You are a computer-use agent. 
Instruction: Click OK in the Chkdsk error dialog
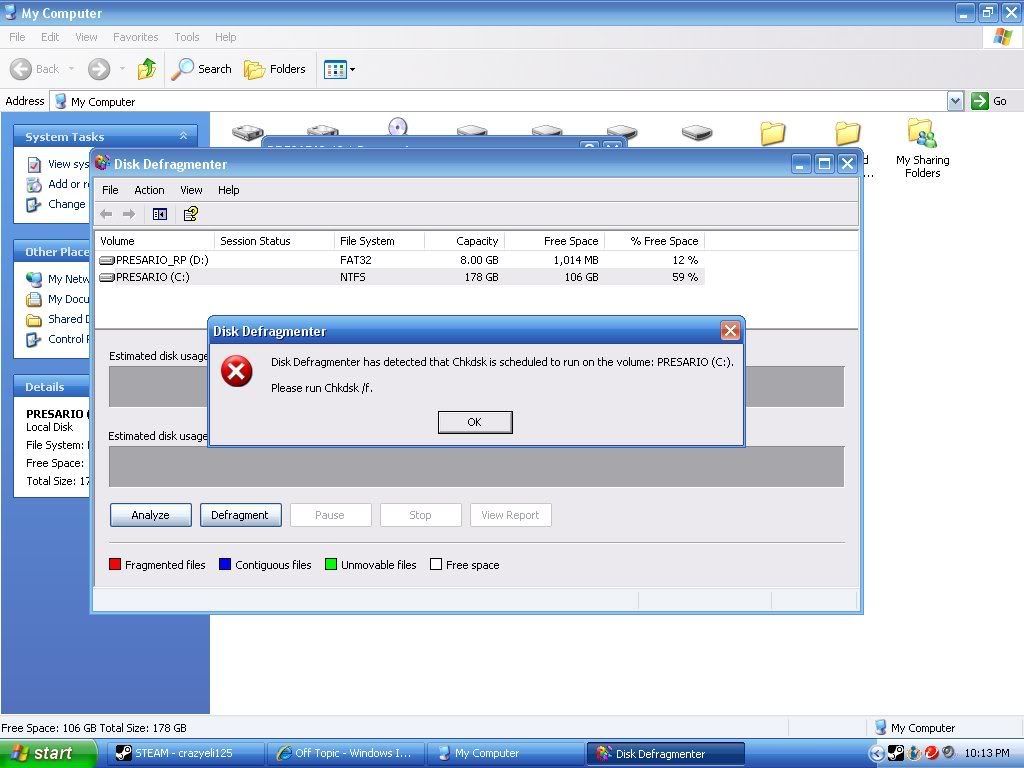pos(475,422)
